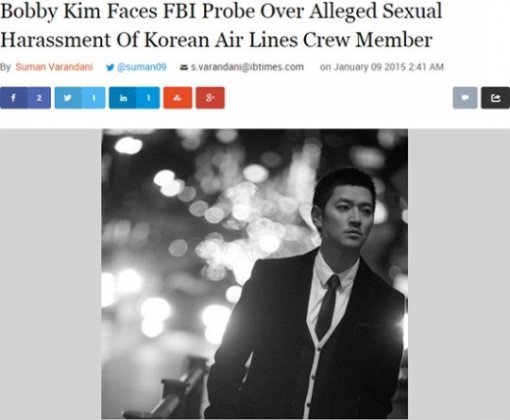
Task: Click the dark share arrow icon
Action: (x=495, y=98)
